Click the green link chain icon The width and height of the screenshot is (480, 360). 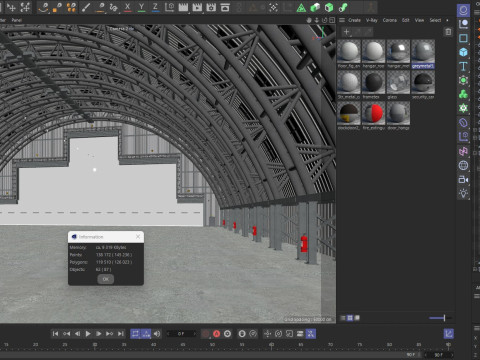point(343,7)
